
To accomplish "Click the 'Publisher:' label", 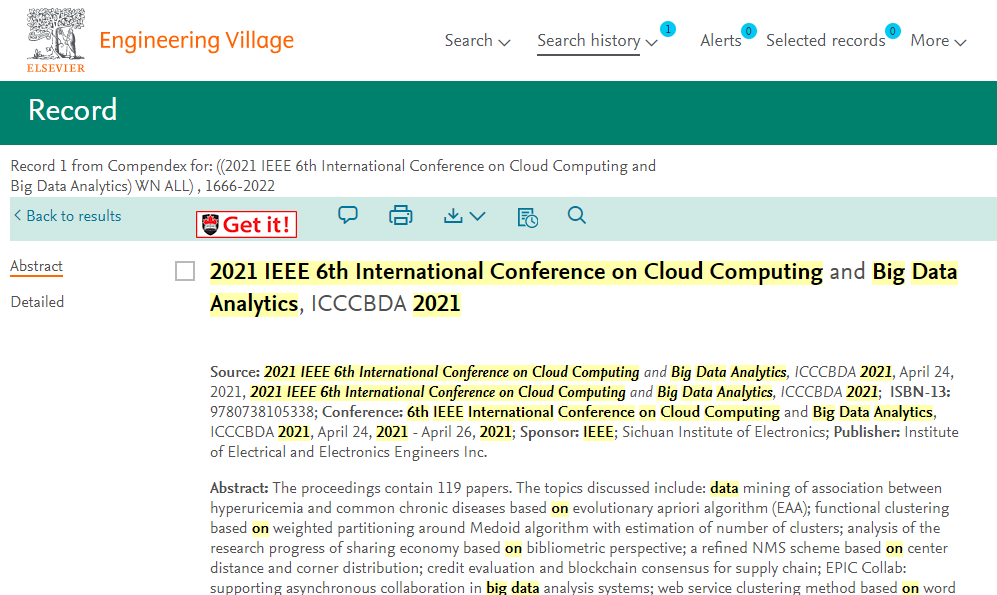I will 867,432.
